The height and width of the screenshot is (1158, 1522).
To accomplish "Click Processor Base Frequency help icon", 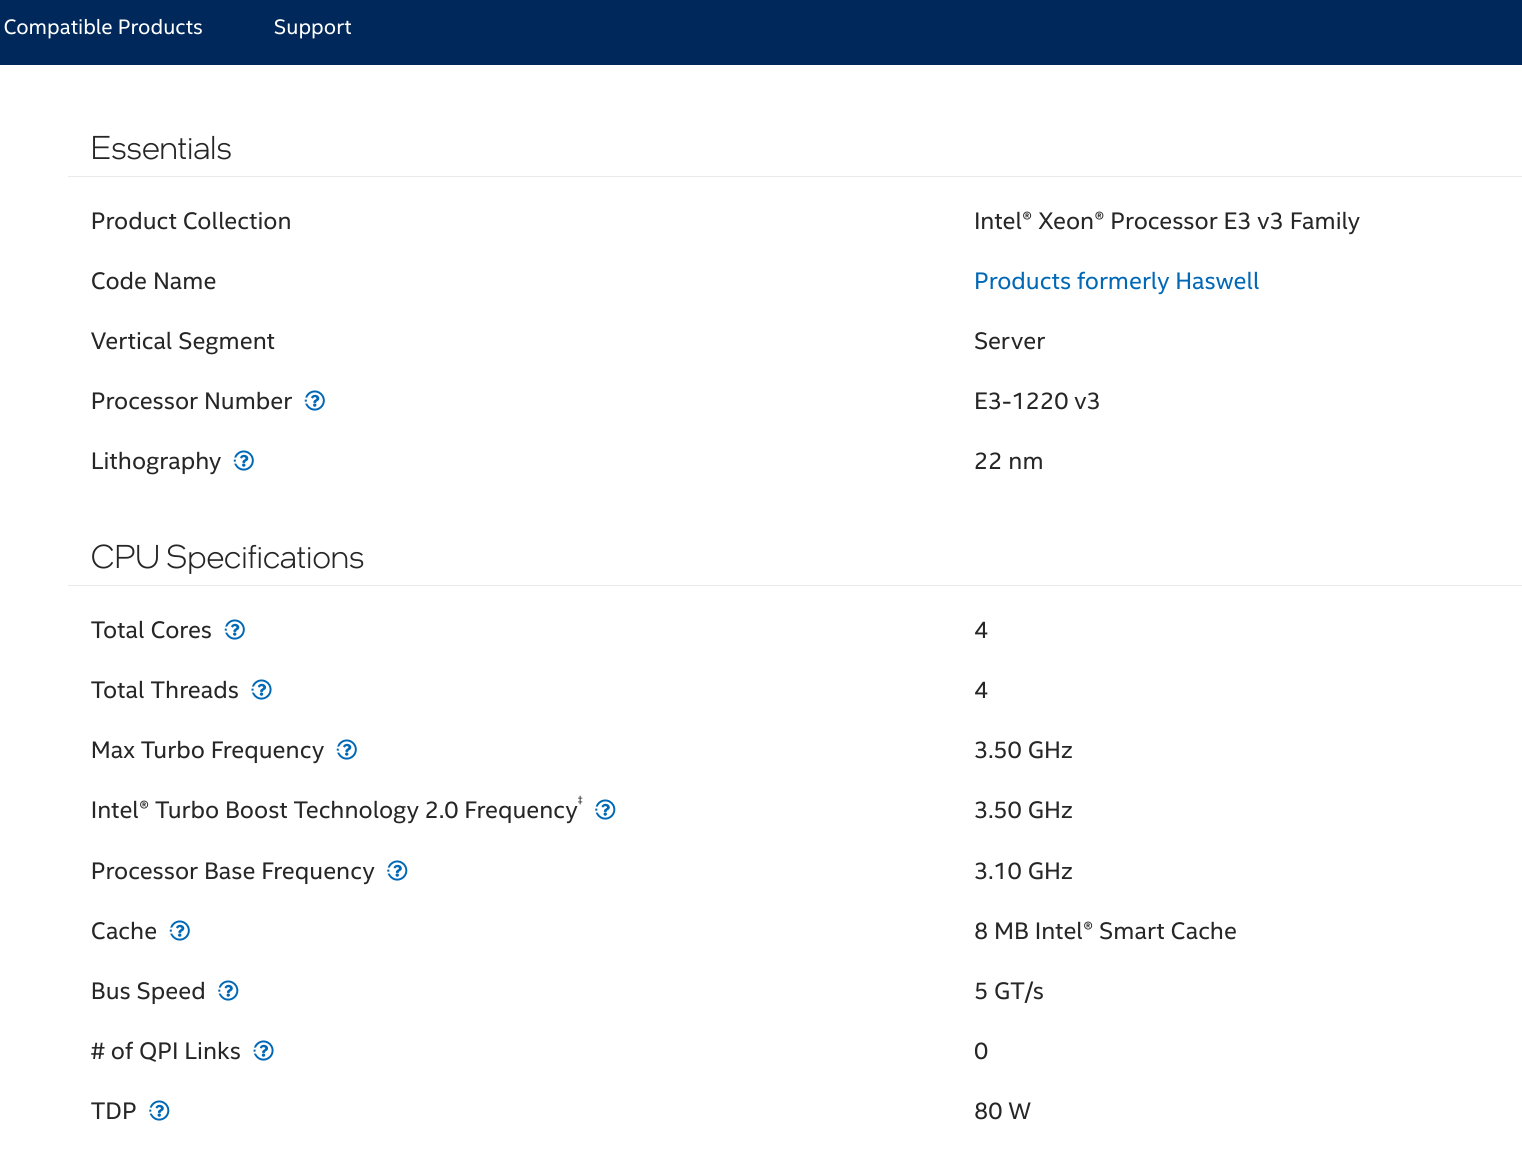I will pyautogui.click(x=397, y=871).
